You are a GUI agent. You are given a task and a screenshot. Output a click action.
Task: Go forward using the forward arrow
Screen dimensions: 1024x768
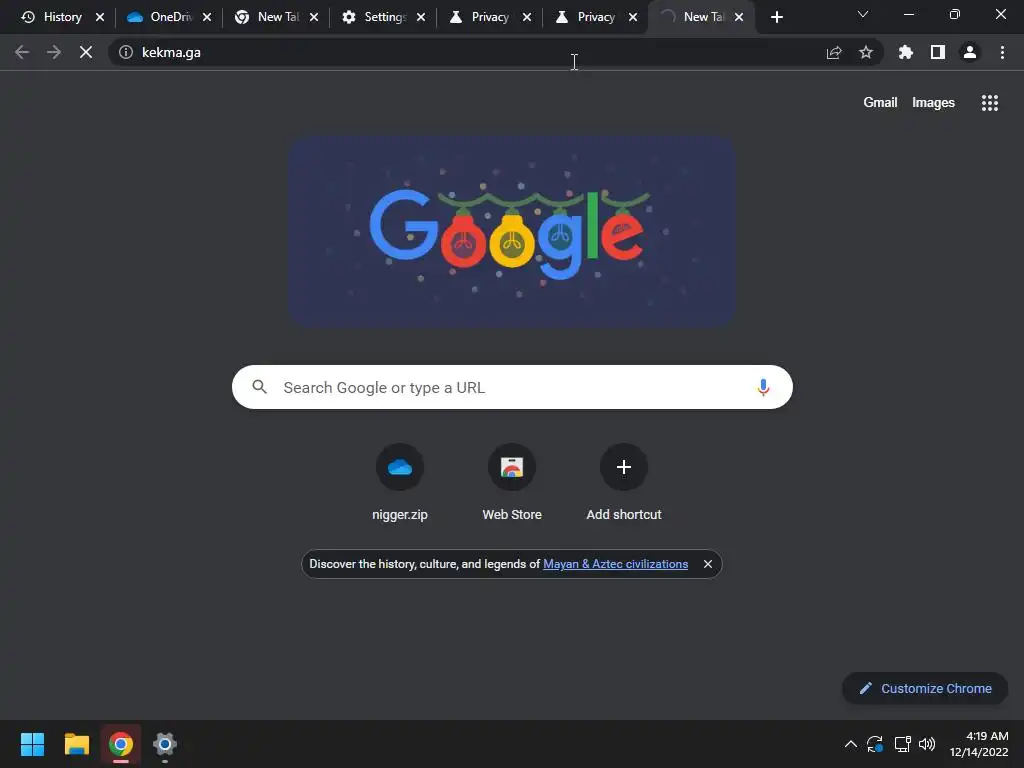(54, 52)
